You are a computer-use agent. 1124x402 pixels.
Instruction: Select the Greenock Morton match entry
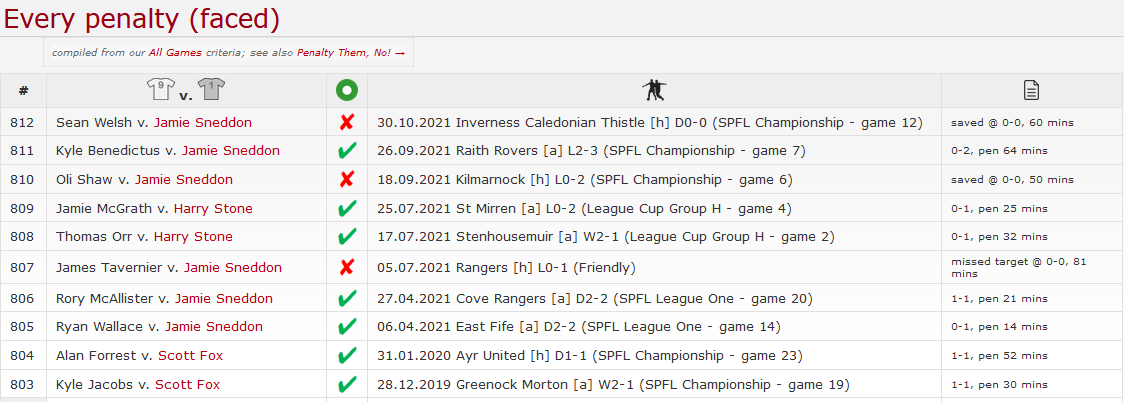[614, 384]
